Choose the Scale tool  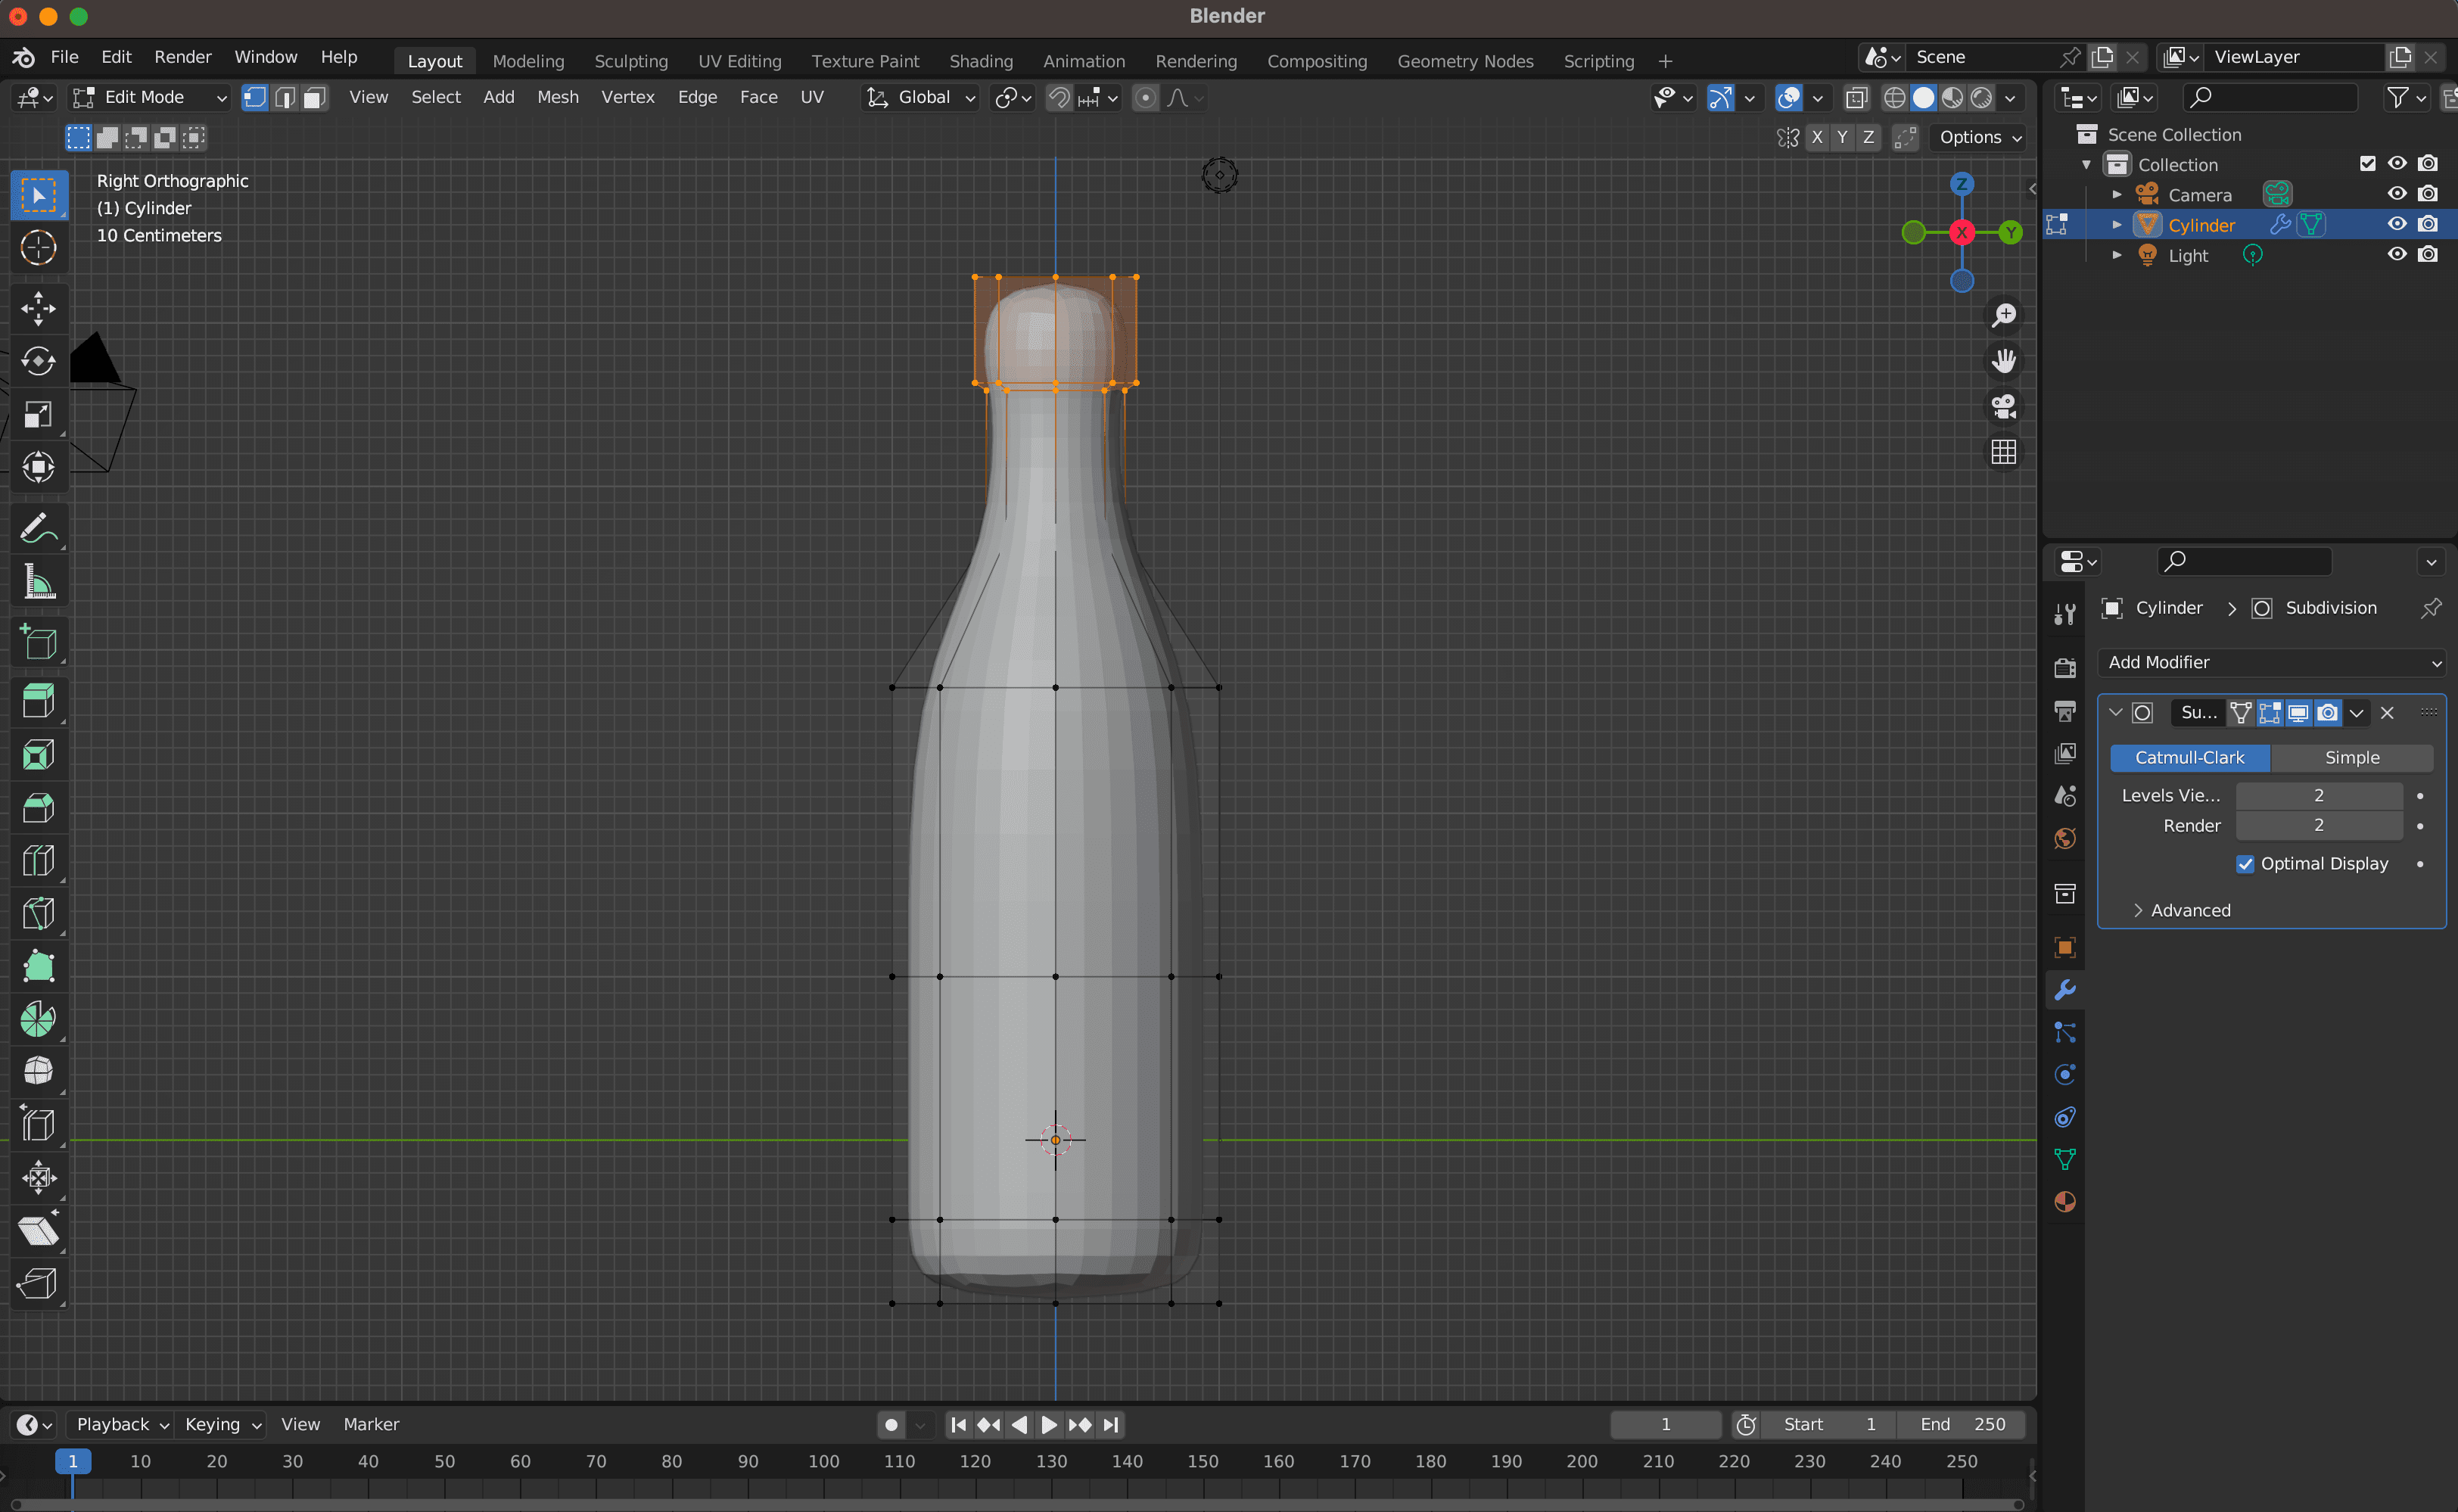pos(39,414)
